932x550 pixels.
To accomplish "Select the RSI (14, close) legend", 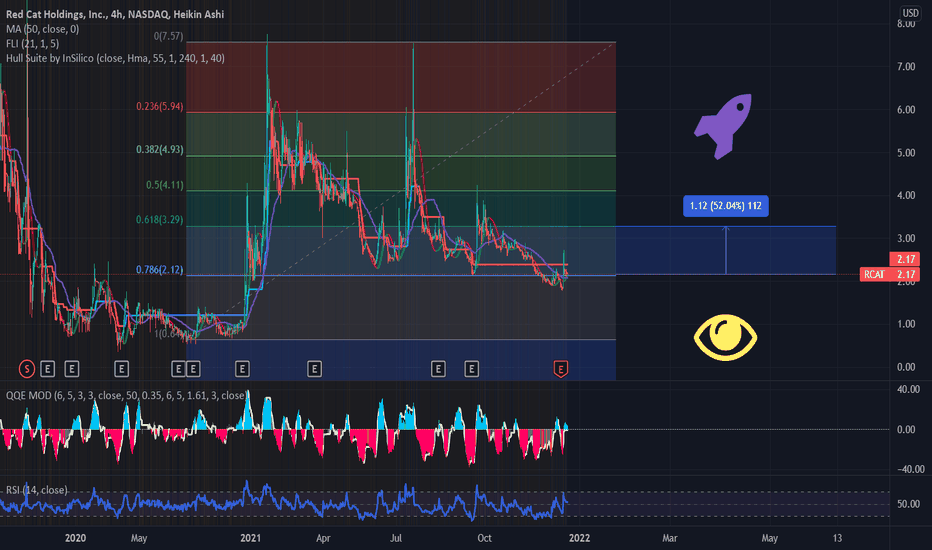I will coord(37,490).
